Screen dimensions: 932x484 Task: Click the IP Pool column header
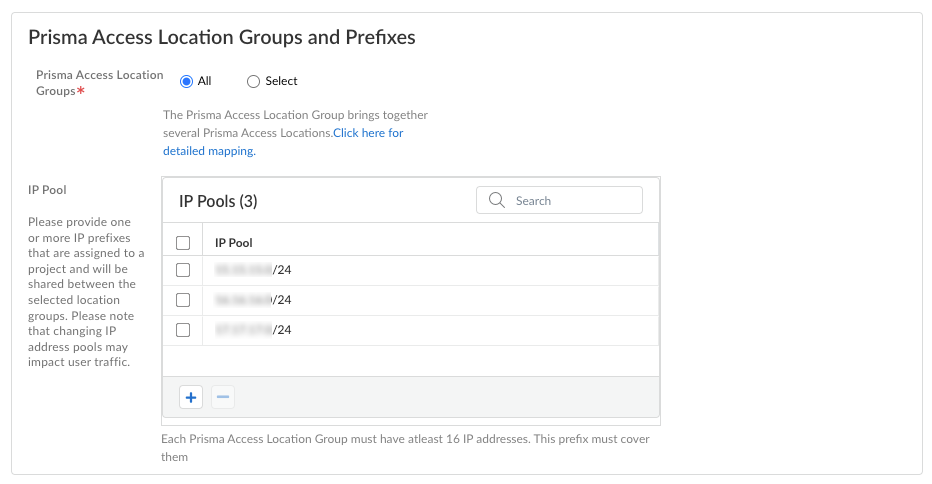tap(234, 242)
